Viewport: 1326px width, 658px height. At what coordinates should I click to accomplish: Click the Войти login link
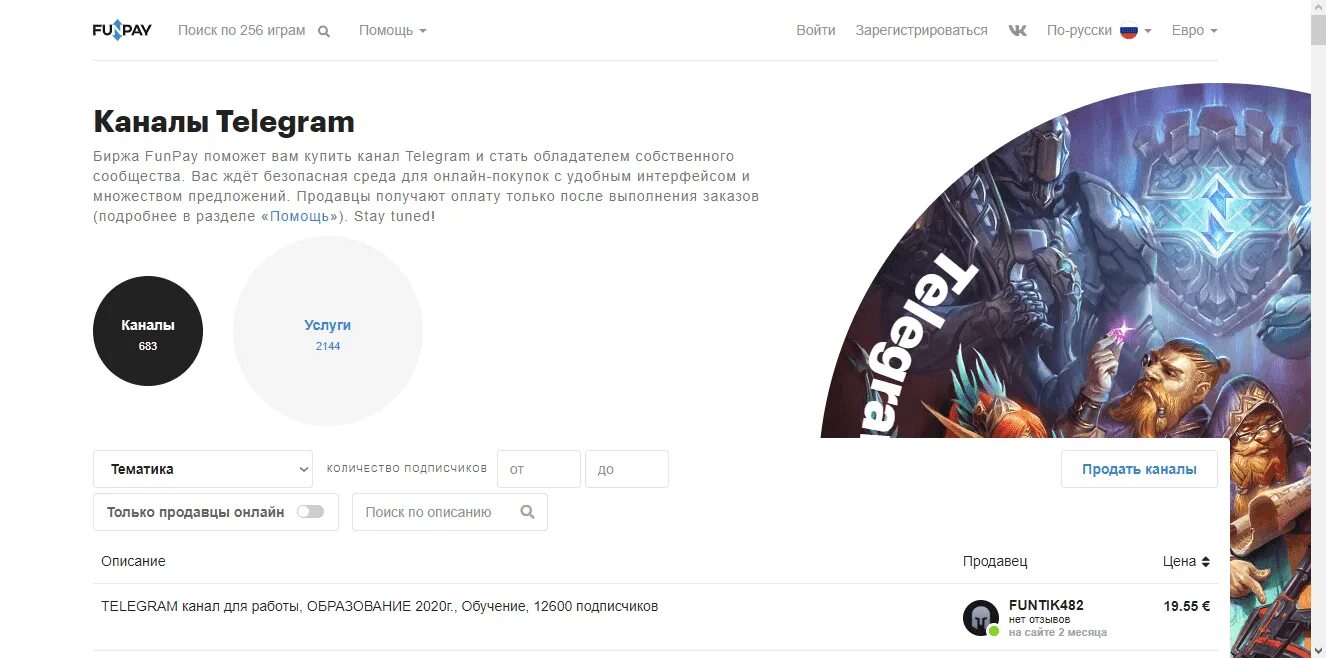coord(816,30)
